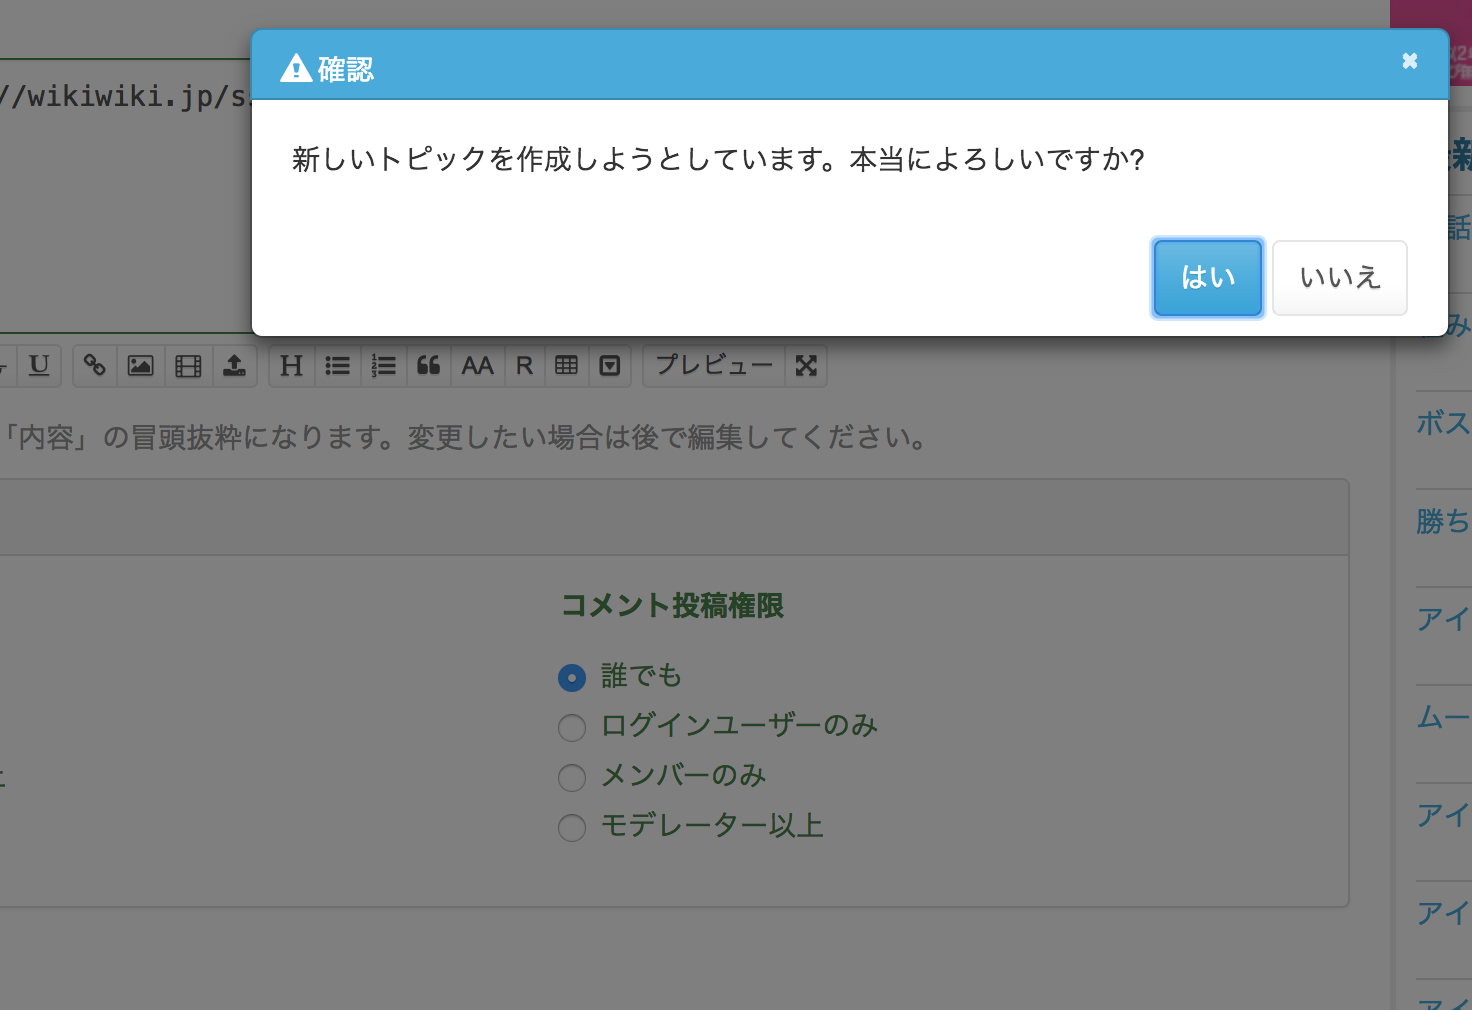Screen dimensions: 1472x1010
Task: Select the 誰でも radio option
Action: point(572,678)
